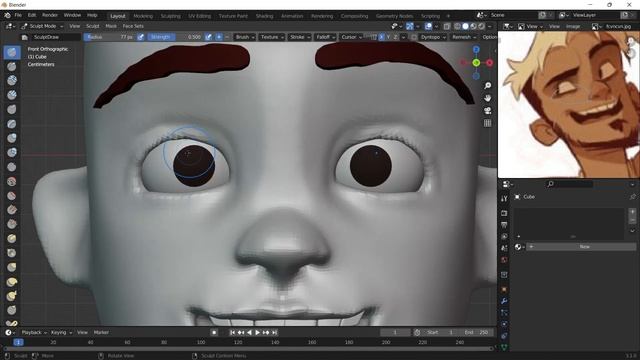Switch to solid viewport shading
Viewport: 640px width, 360px height.
(465, 26)
